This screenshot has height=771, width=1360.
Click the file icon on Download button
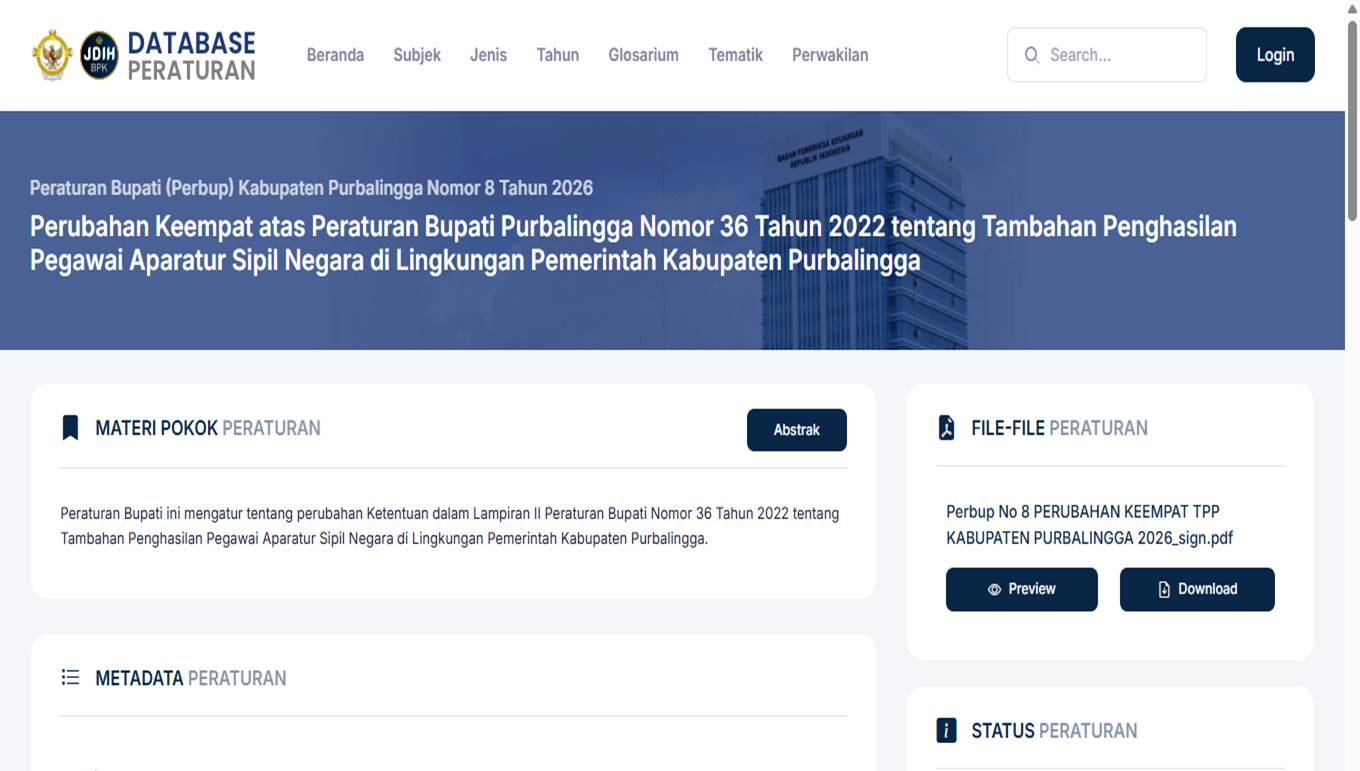point(1164,590)
